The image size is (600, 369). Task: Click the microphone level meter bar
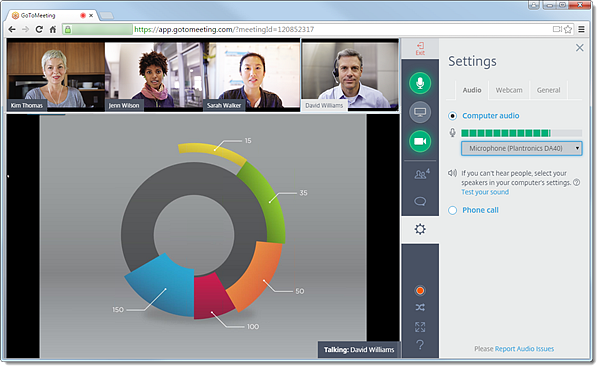[x=521, y=133]
